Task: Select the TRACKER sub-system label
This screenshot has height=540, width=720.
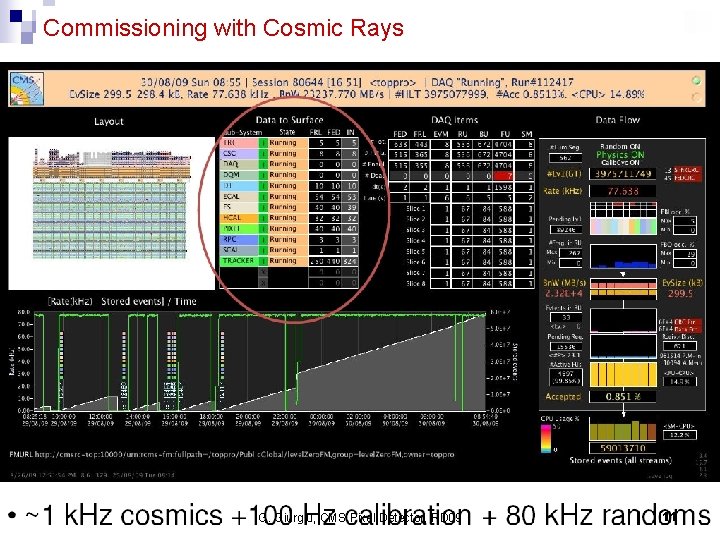Action: pyautogui.click(x=239, y=261)
